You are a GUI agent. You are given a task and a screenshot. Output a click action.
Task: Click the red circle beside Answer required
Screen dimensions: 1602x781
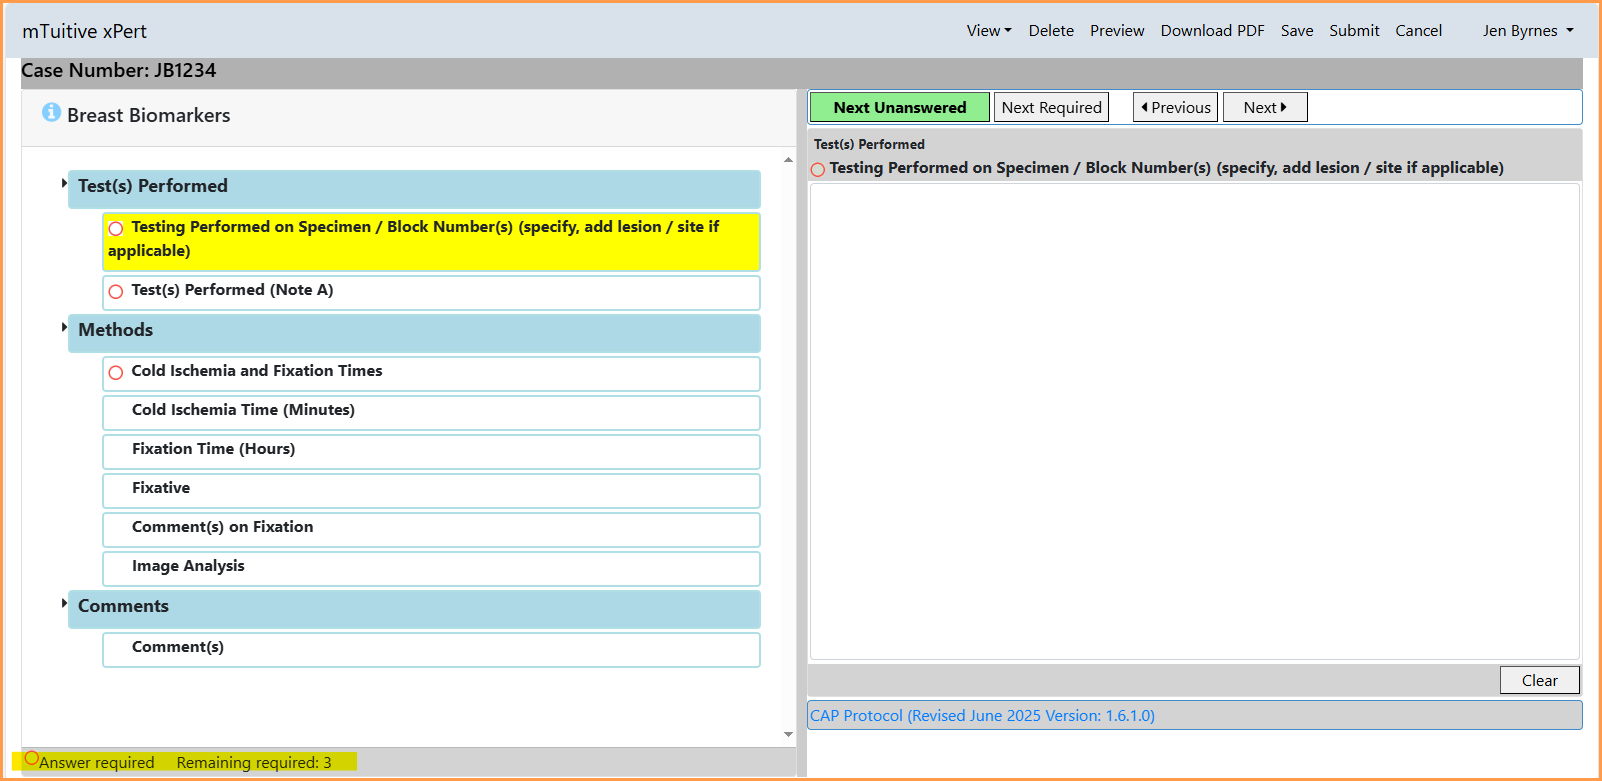click(32, 758)
